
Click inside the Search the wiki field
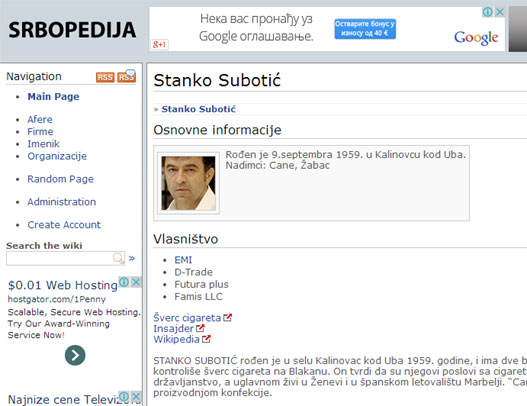(59, 258)
